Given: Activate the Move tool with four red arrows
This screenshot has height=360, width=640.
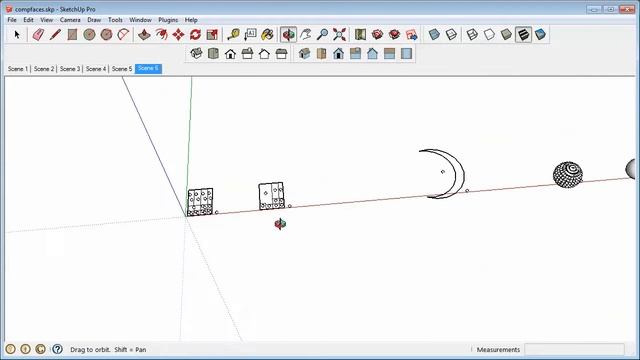Looking at the screenshot, I should [178, 35].
